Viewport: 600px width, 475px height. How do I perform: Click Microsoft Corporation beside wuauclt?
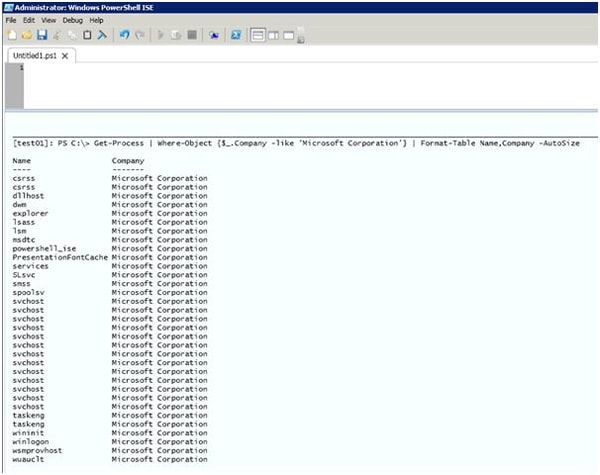click(x=160, y=460)
